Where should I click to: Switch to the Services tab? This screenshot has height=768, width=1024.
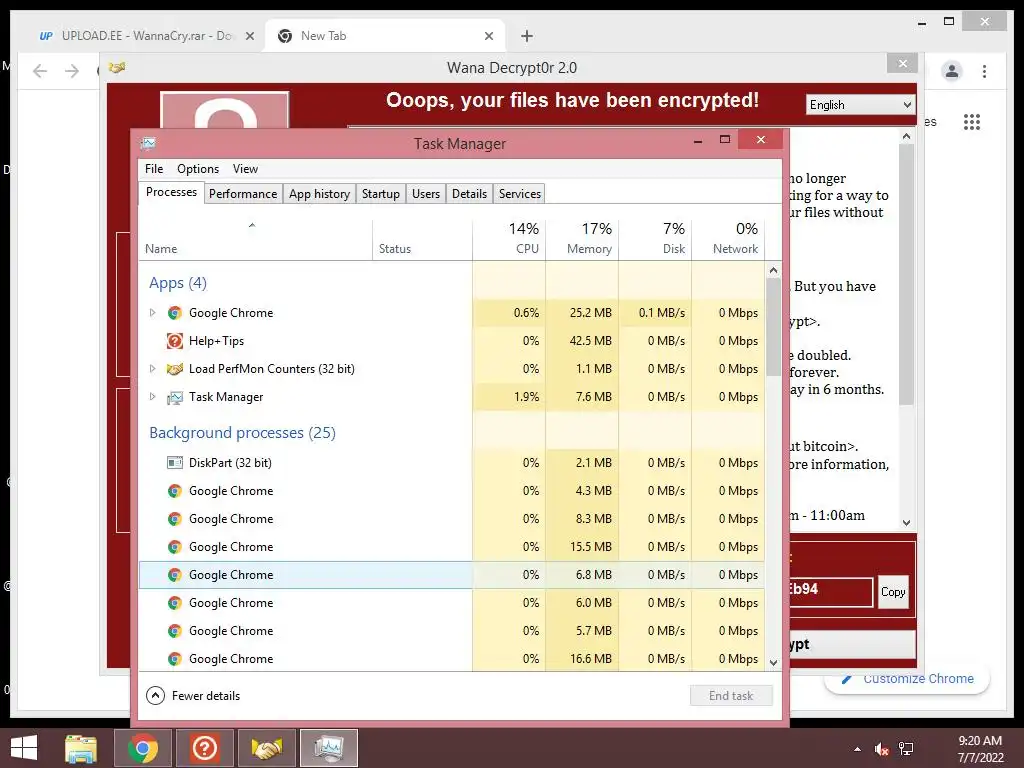[x=520, y=194]
